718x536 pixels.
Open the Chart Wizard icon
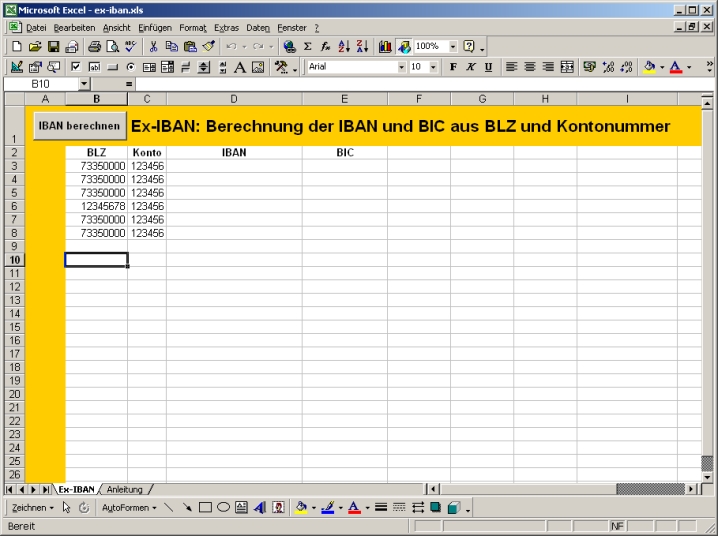pyautogui.click(x=385, y=46)
